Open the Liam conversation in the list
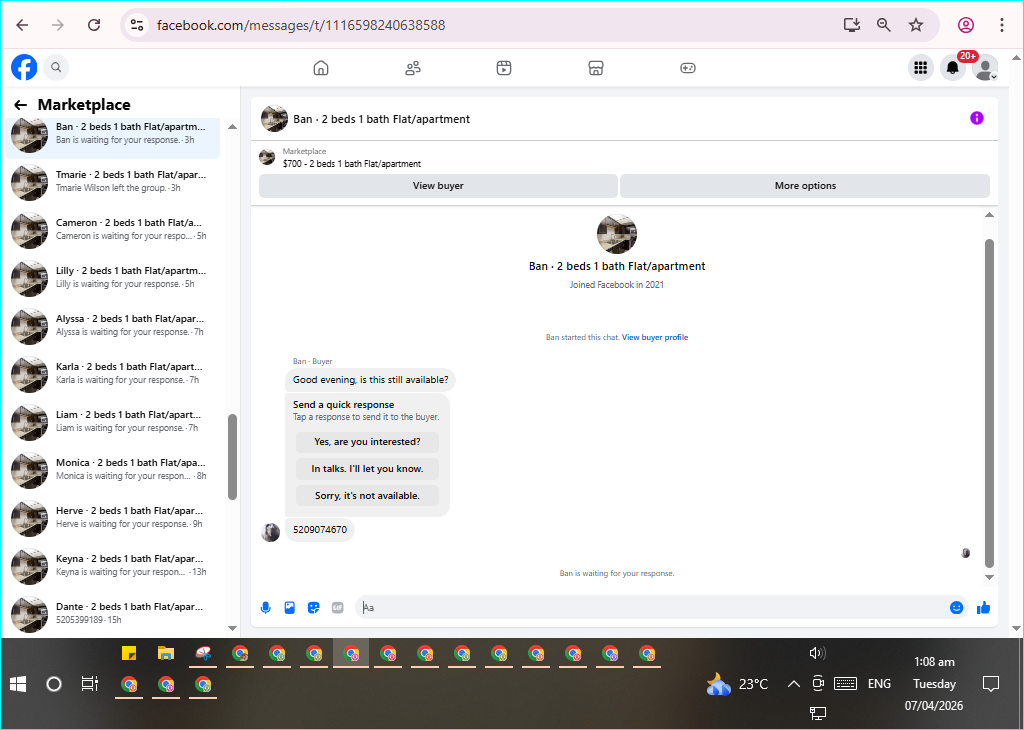This screenshot has width=1024, height=730. [112, 422]
